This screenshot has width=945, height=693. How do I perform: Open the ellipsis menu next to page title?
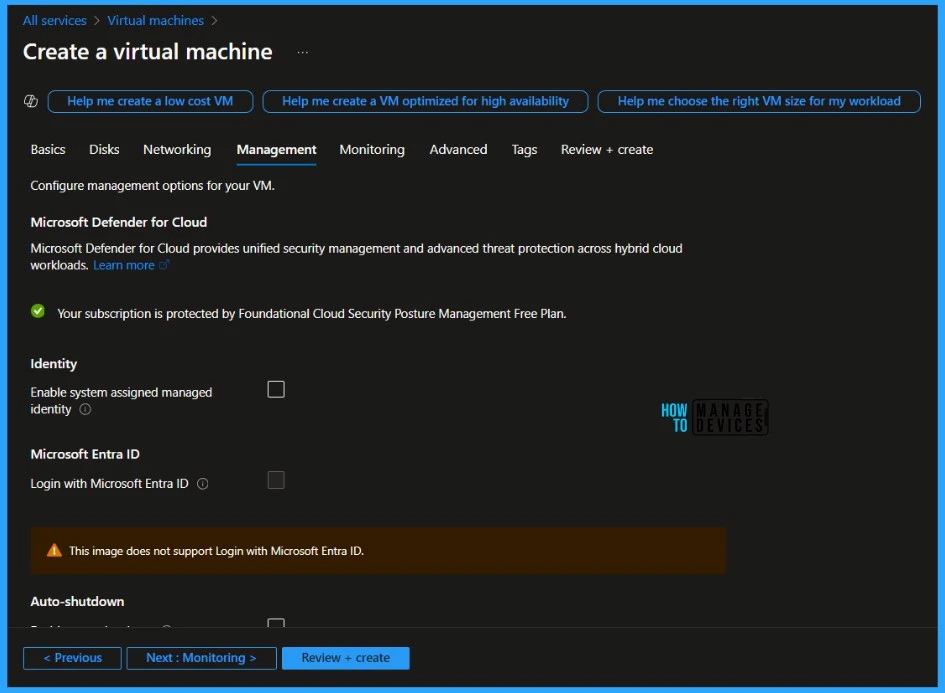(303, 52)
